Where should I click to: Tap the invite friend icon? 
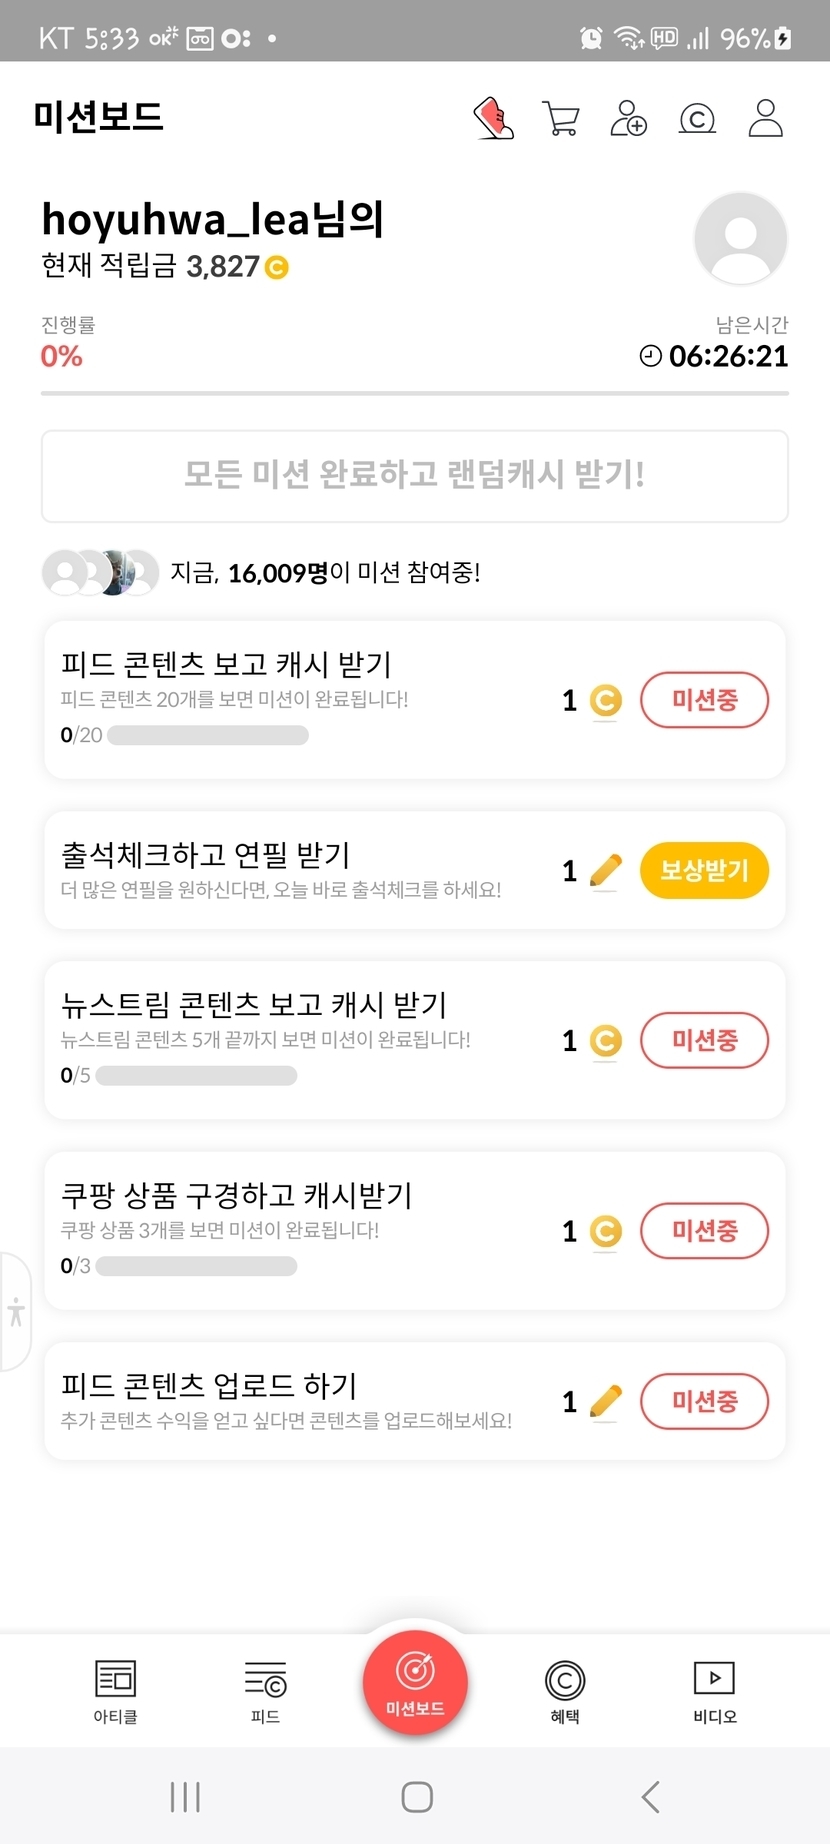[x=629, y=118]
